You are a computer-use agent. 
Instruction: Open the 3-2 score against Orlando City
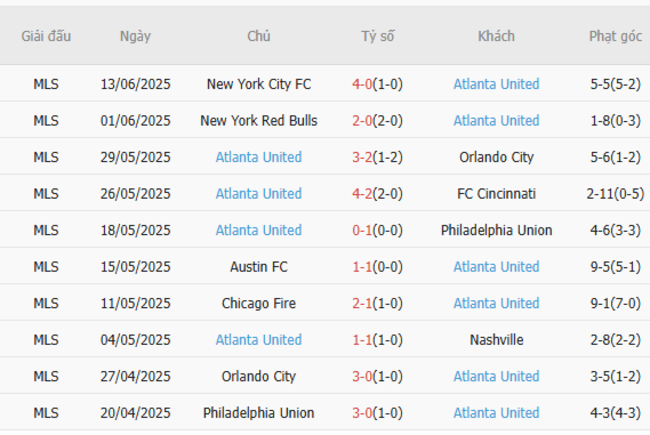[362, 157]
